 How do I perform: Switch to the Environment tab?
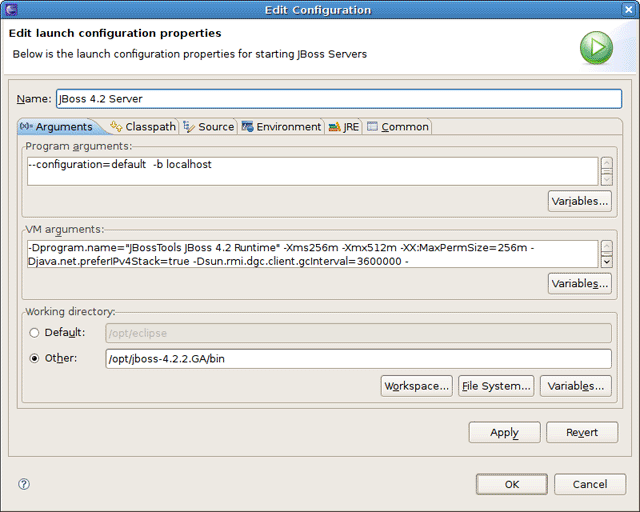[x=282, y=127]
